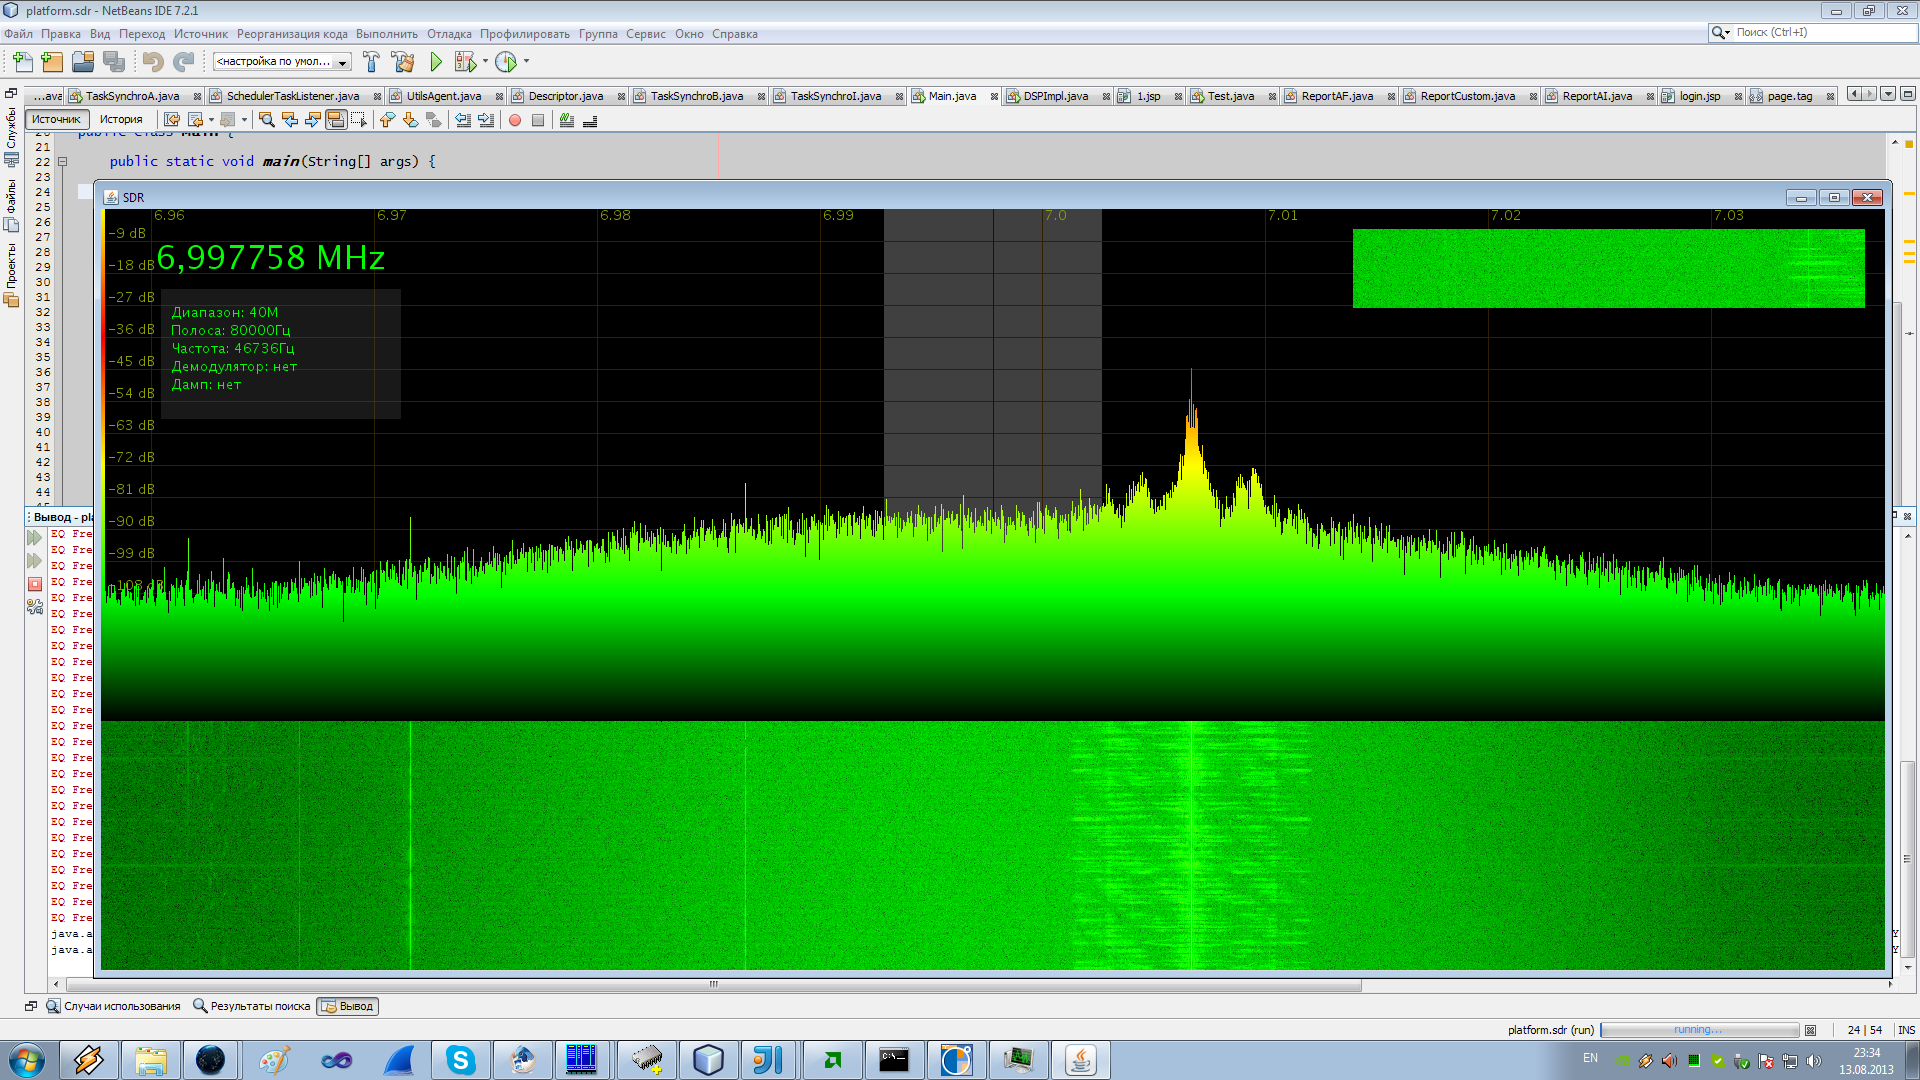
Task: Toggle highlight search in editor toolbar
Action: [336, 120]
